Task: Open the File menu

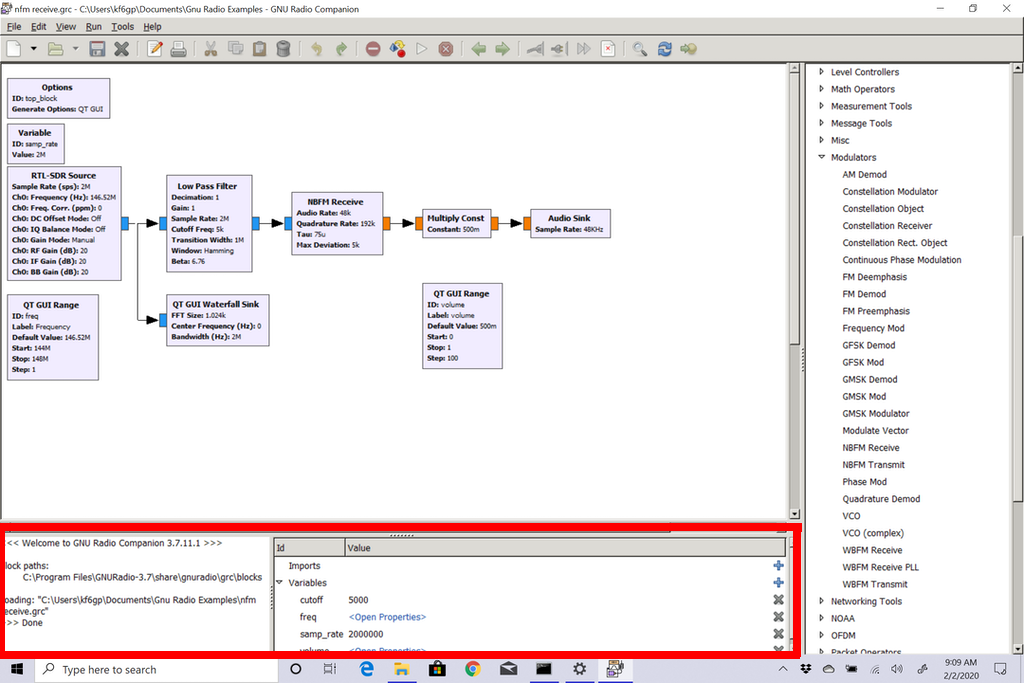Action: (14, 27)
